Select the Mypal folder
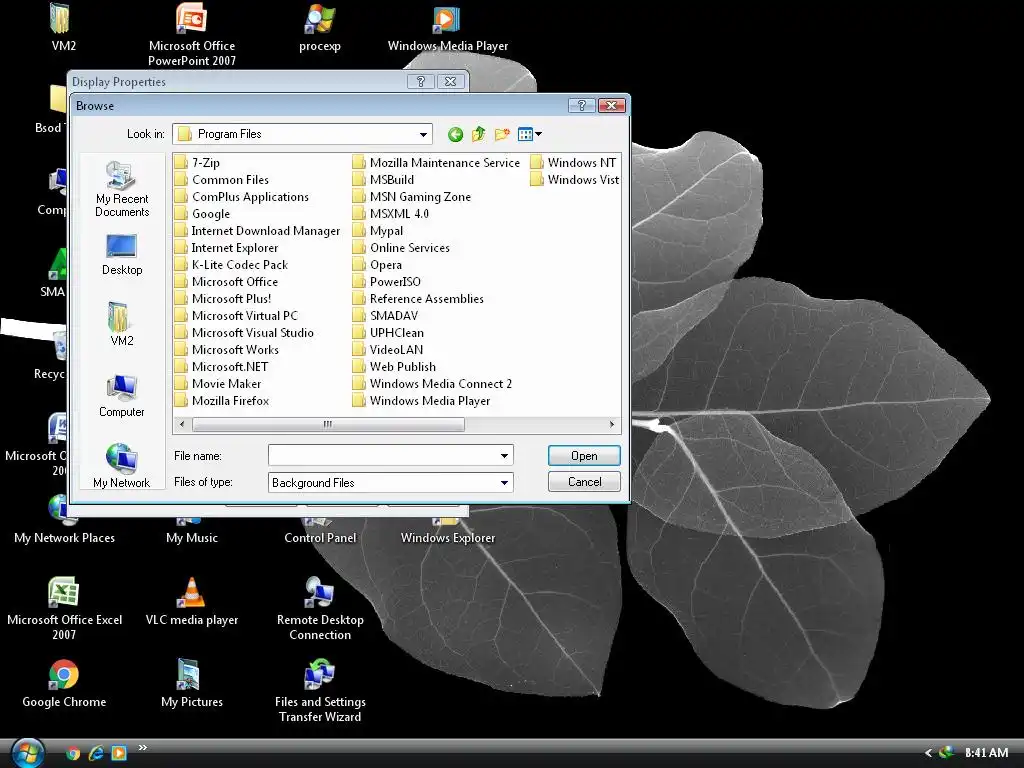This screenshot has height=768, width=1024. point(377,231)
